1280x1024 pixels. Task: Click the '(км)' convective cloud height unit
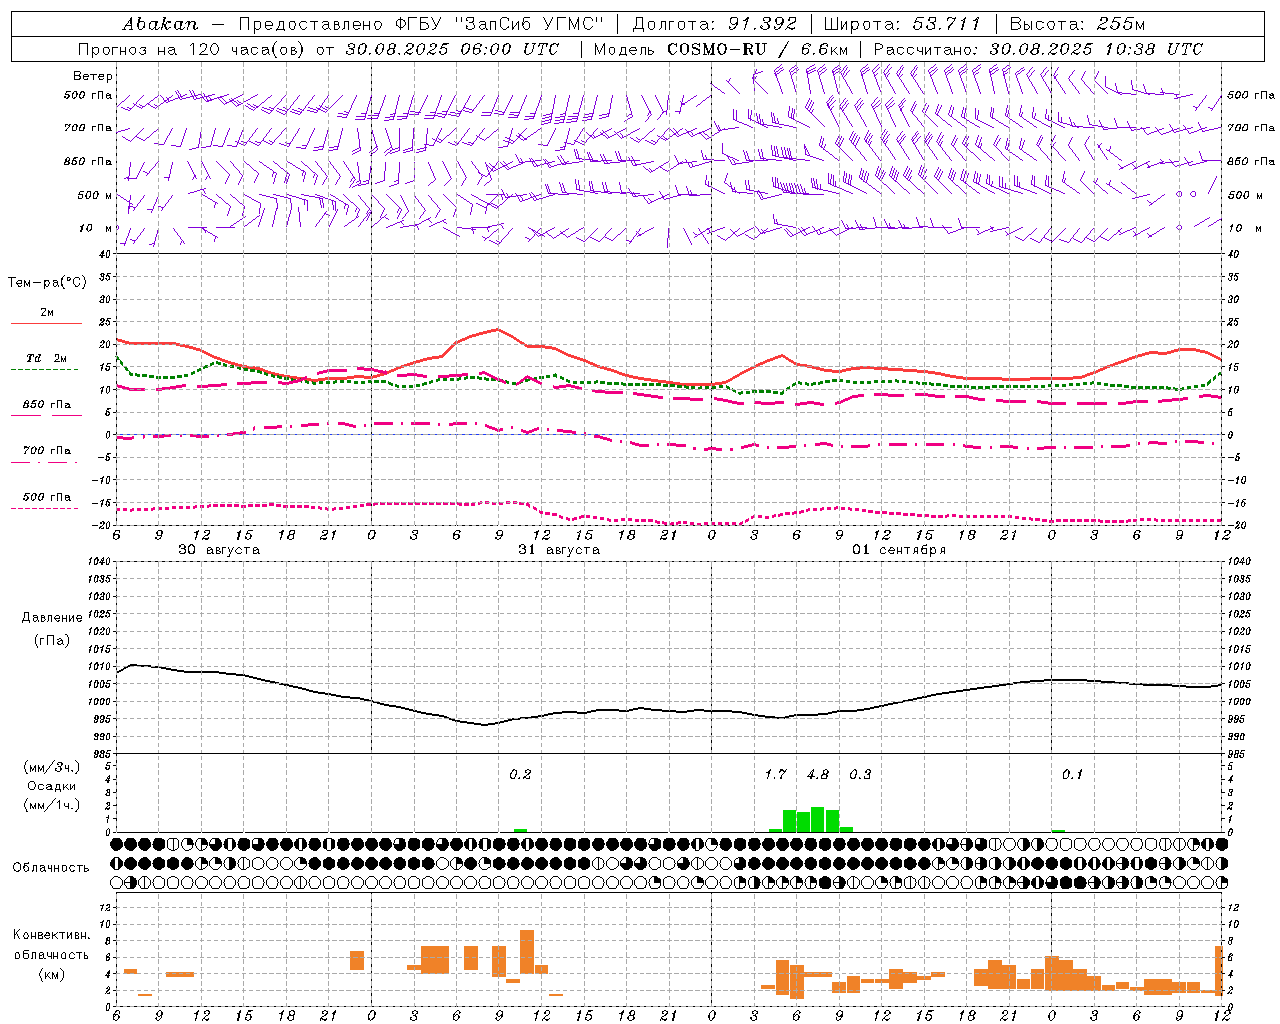click(x=51, y=974)
